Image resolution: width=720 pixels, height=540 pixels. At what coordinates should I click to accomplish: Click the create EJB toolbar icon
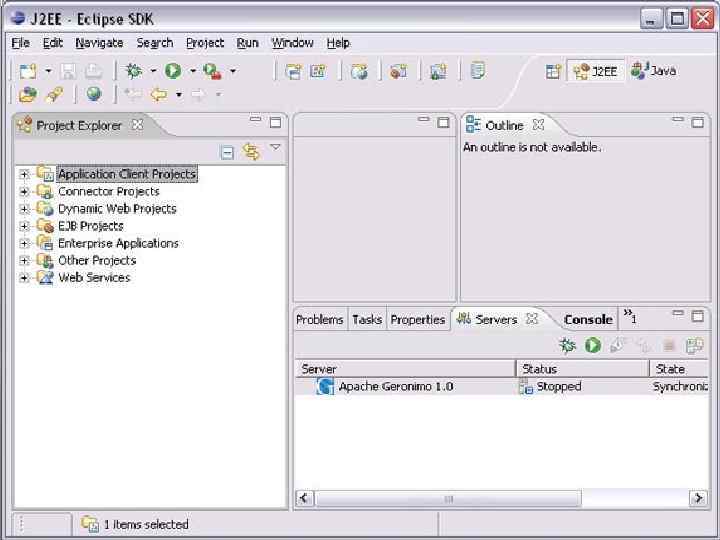398,71
